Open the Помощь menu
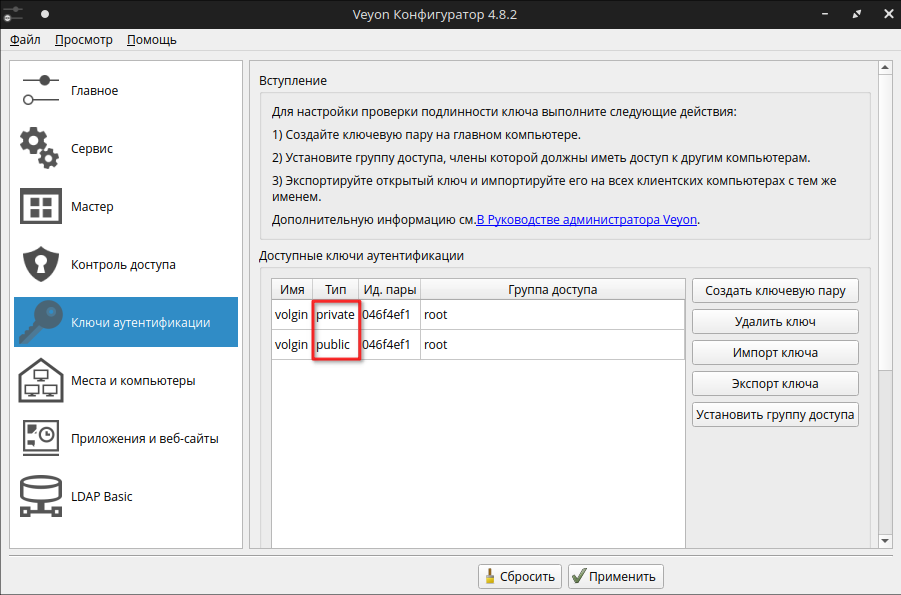Image resolution: width=901 pixels, height=595 pixels. click(x=152, y=40)
